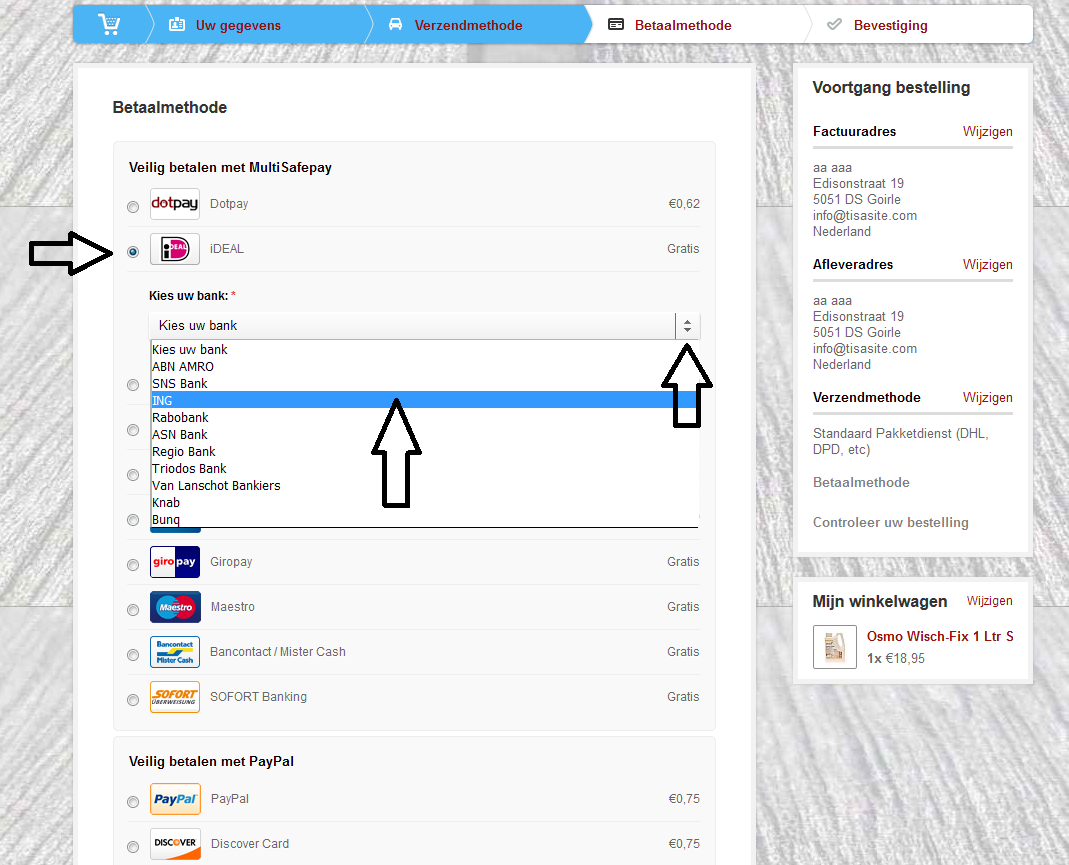Screen dimensions: 1069x865
Task: Choose ASN Bank from the bank list
Action: (x=425, y=434)
